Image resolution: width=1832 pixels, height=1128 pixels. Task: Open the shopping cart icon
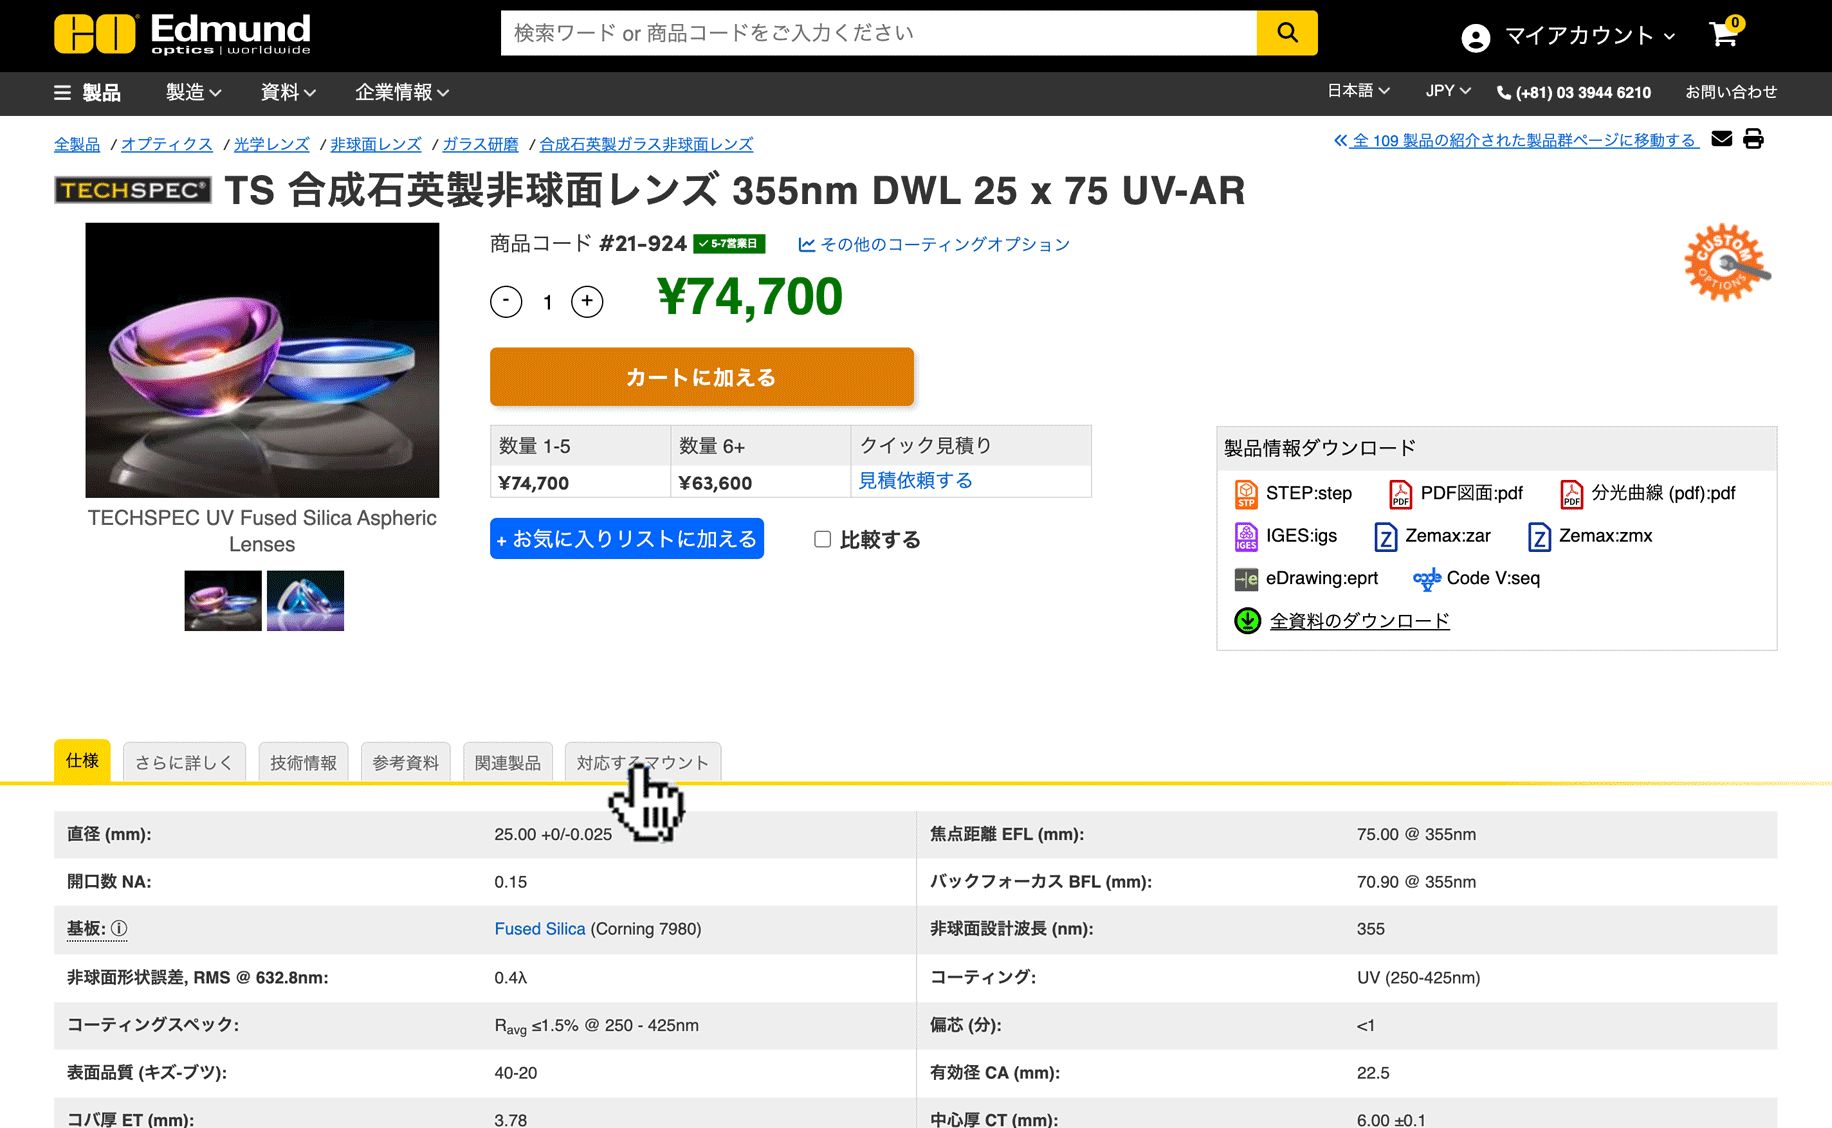[1723, 35]
